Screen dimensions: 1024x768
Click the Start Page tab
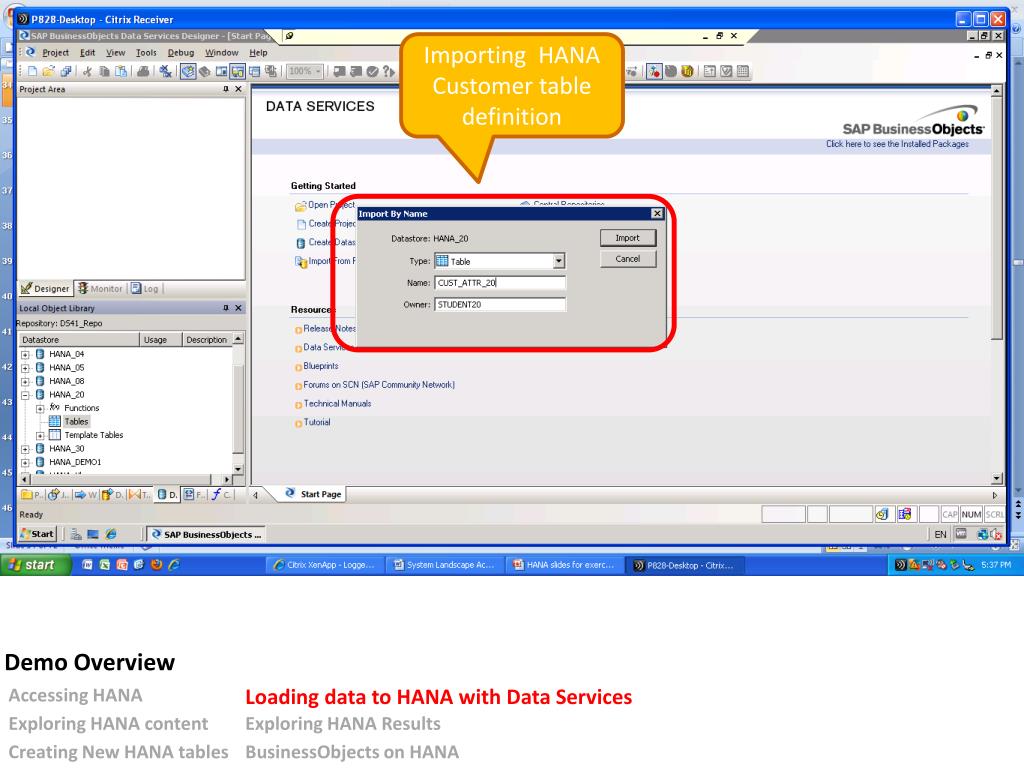click(x=313, y=494)
